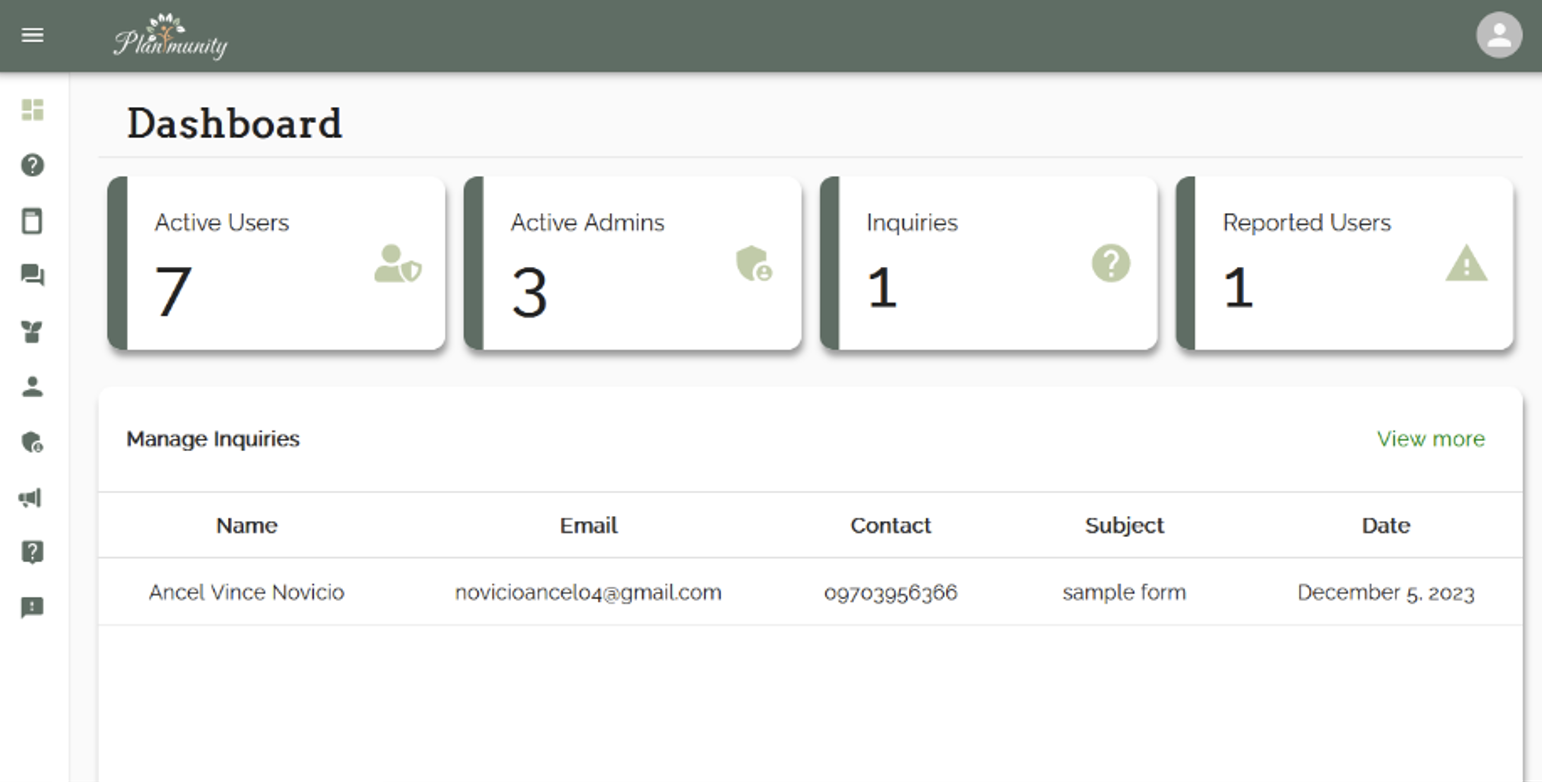1542x782 pixels.
Task: Click the calendar sidebar icon
Action: (33, 221)
